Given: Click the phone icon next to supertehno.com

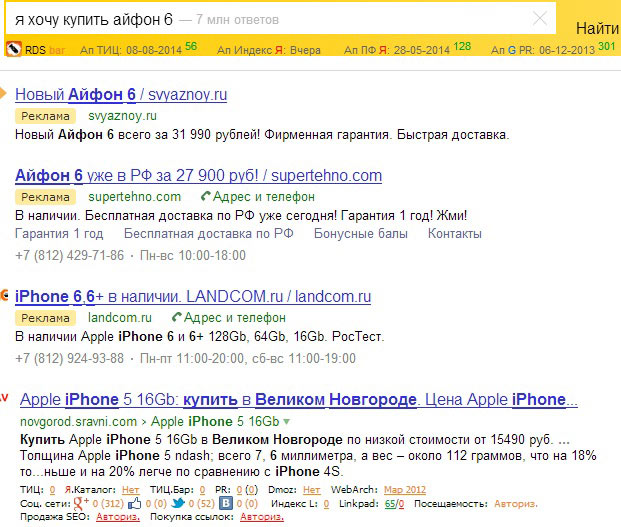Looking at the screenshot, I should coord(206,196).
